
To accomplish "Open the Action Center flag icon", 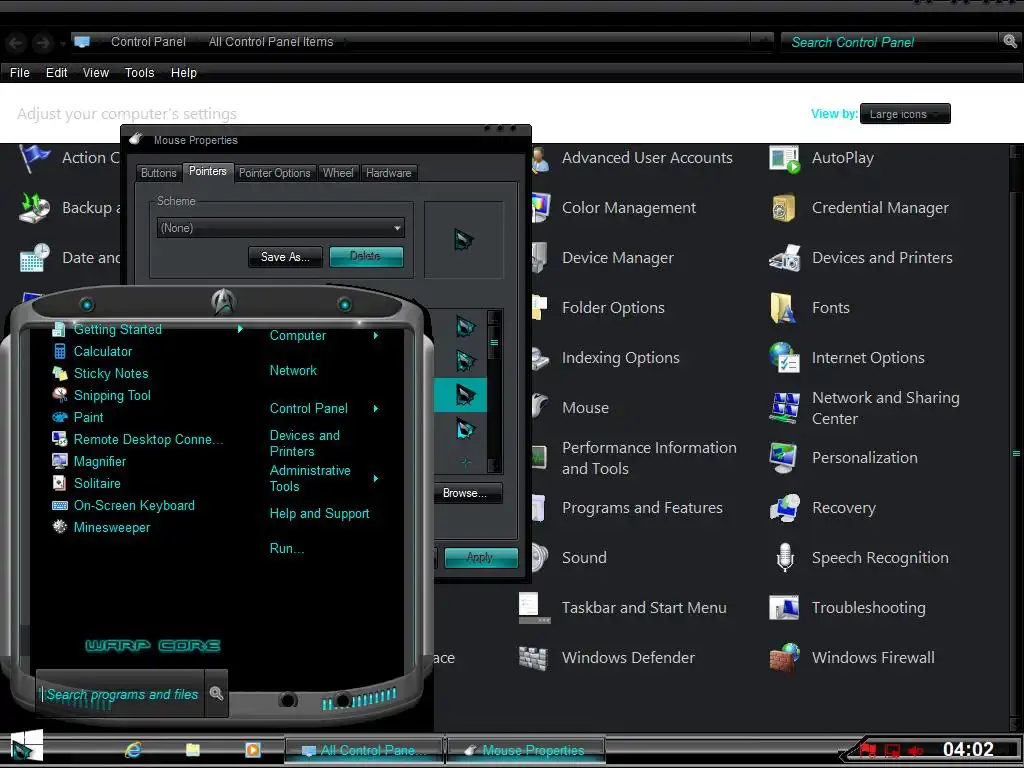I will click(x=35, y=158).
